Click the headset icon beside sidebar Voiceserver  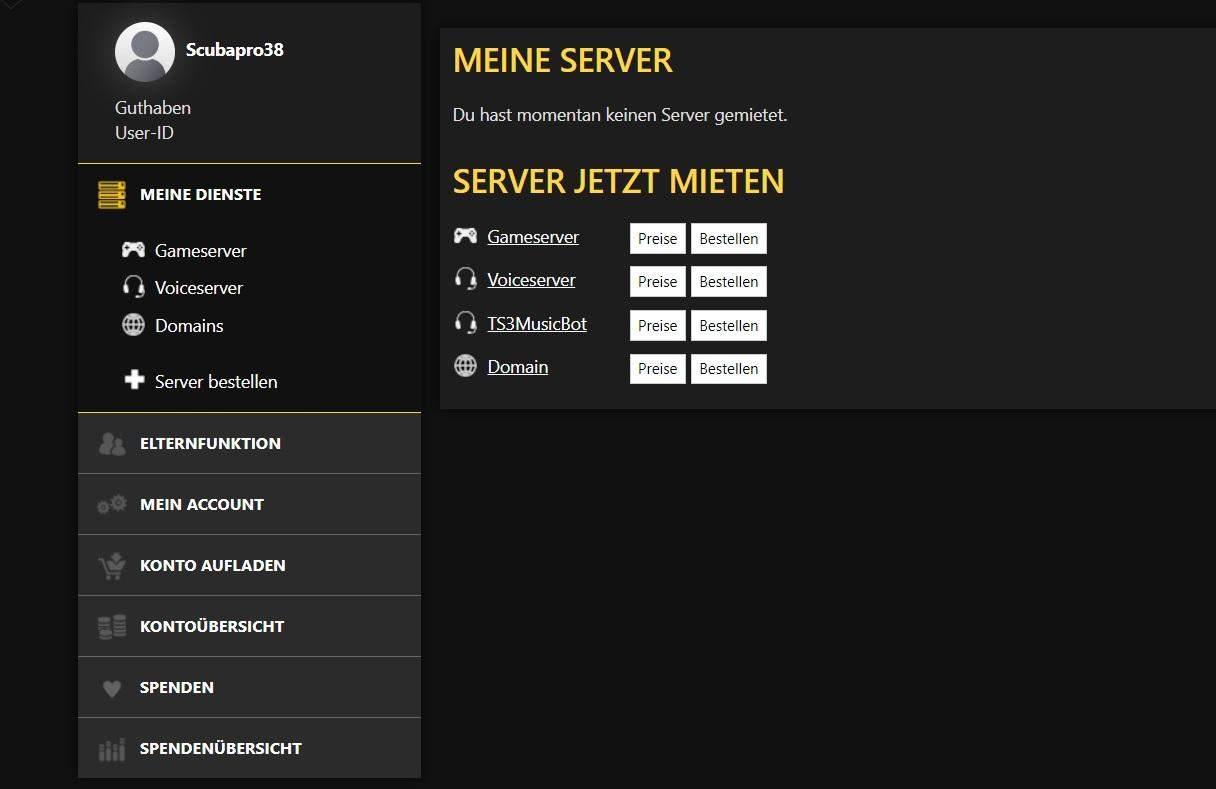click(133, 288)
